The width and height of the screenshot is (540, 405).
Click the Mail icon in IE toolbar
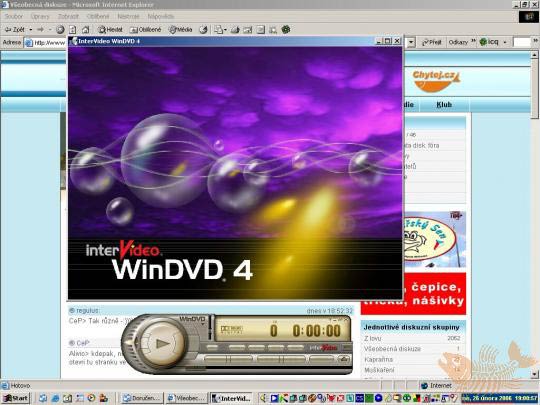[x=218, y=30]
